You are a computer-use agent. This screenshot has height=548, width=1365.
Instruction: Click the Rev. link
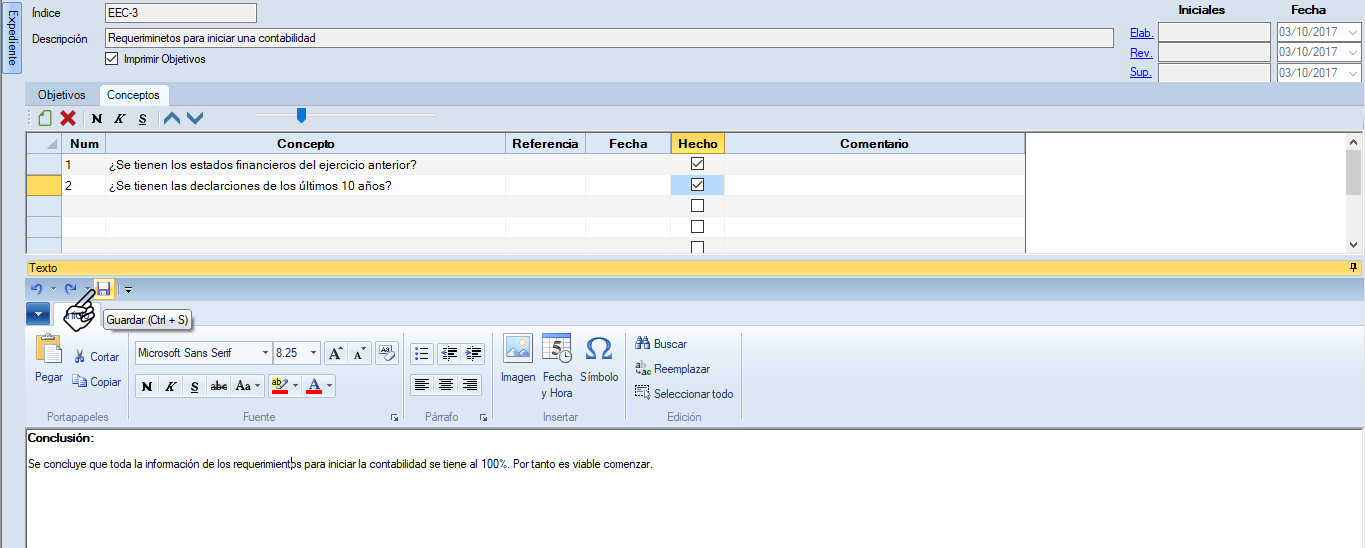pyautogui.click(x=1141, y=53)
